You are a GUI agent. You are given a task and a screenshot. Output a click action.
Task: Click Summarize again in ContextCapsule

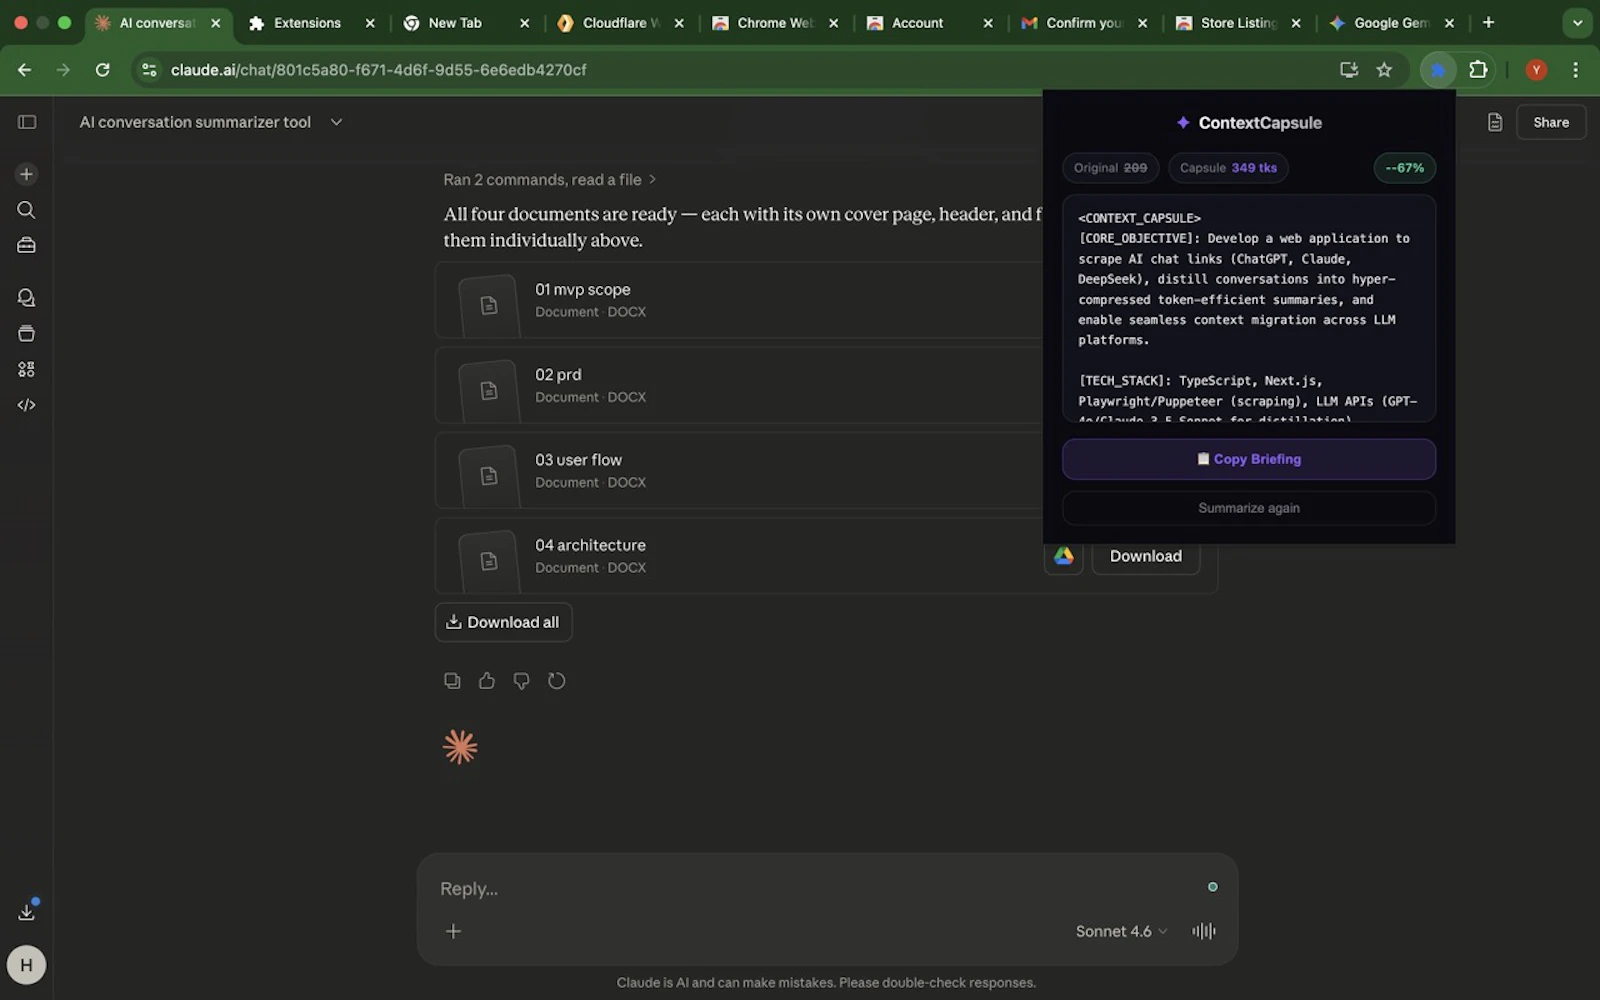1249,508
